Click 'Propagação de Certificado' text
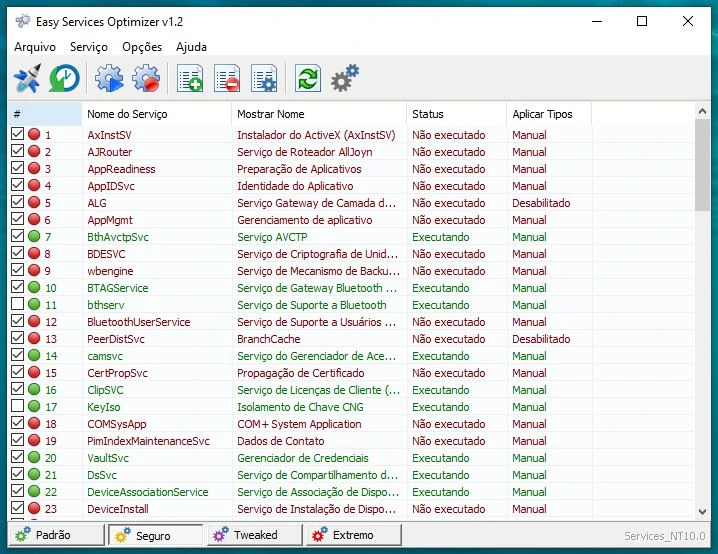The height and width of the screenshot is (554, 718). point(300,373)
